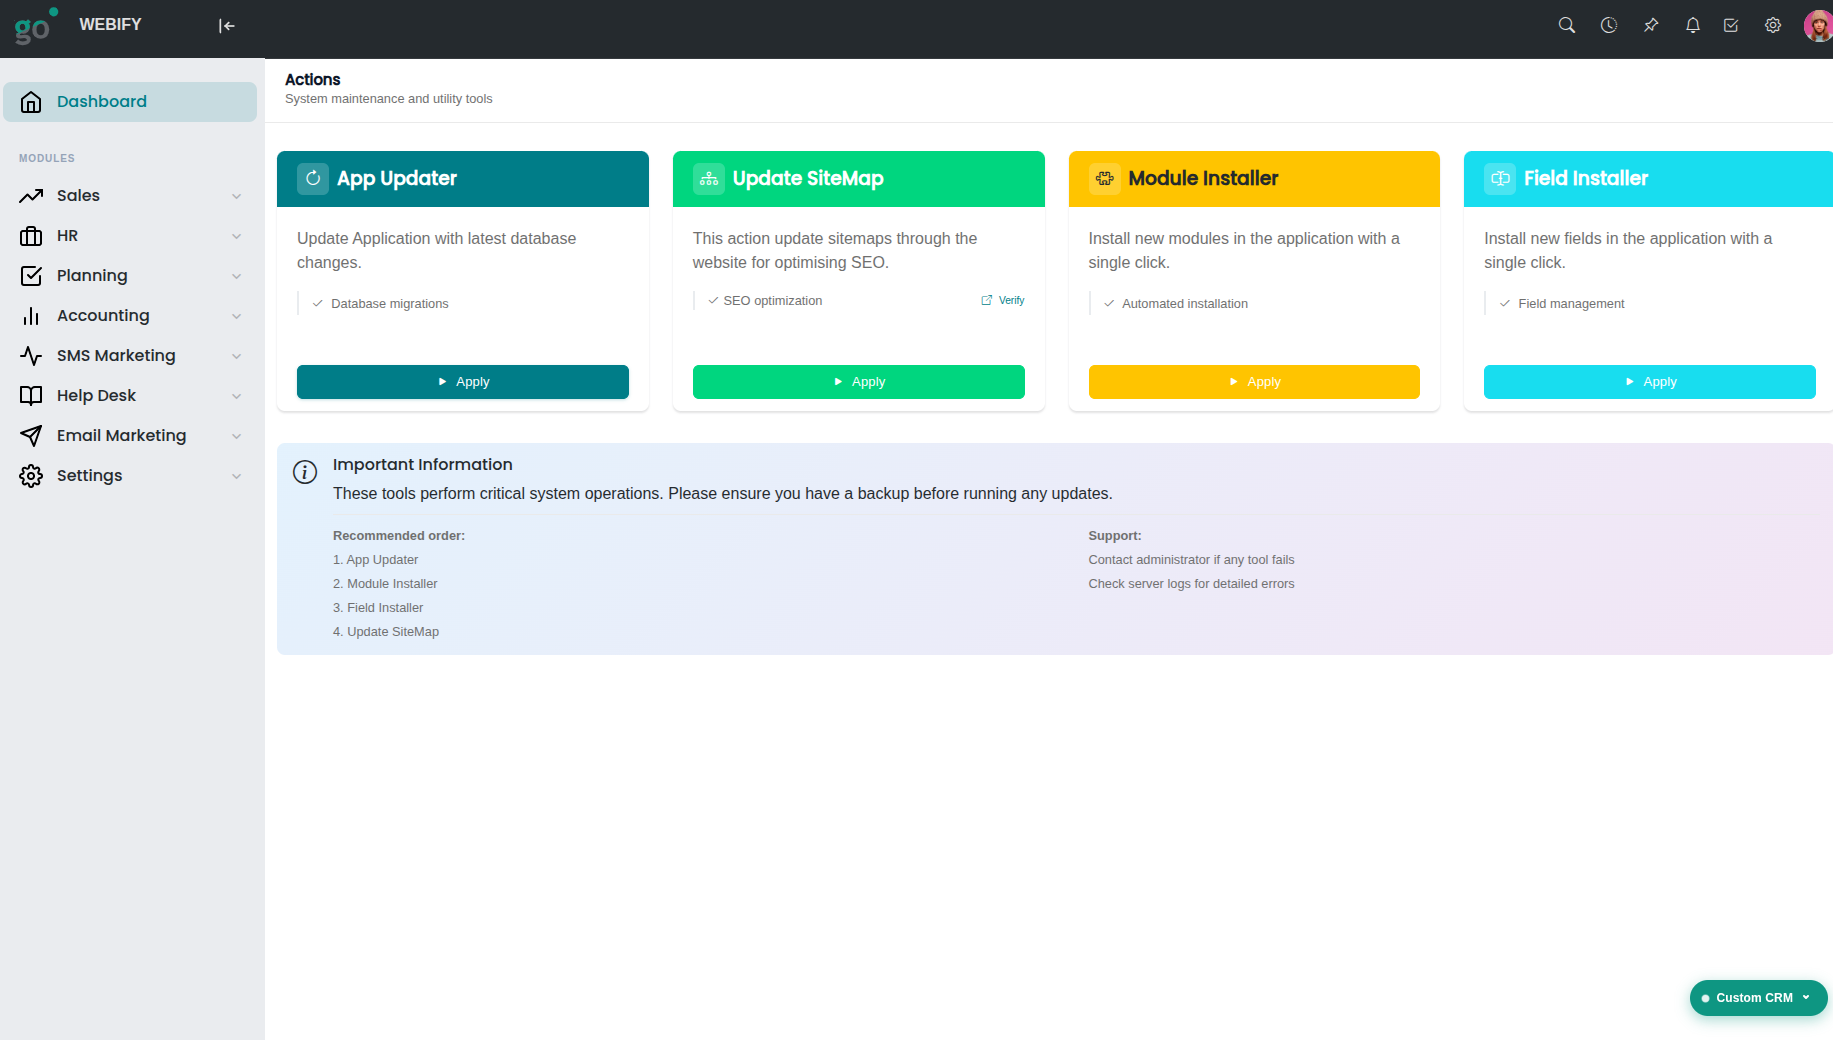Click the App Updater refresh icon
Image resolution: width=1833 pixels, height=1040 pixels.
coord(313,179)
